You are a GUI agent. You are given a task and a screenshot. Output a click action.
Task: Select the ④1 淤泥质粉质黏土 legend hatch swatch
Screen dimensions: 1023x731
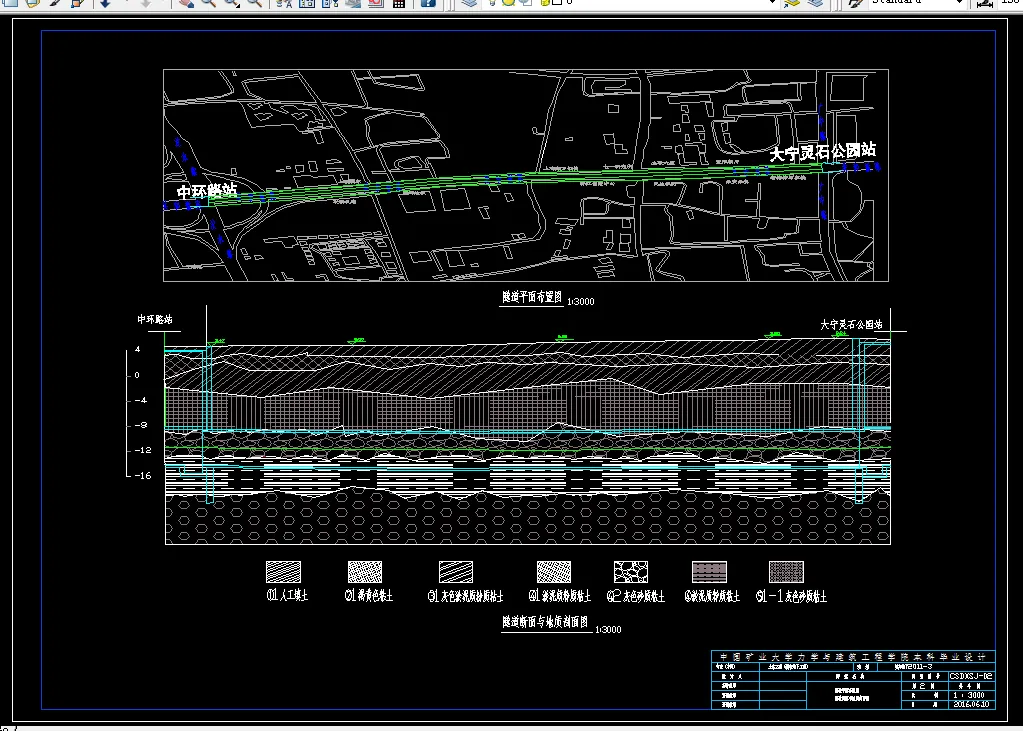554,572
